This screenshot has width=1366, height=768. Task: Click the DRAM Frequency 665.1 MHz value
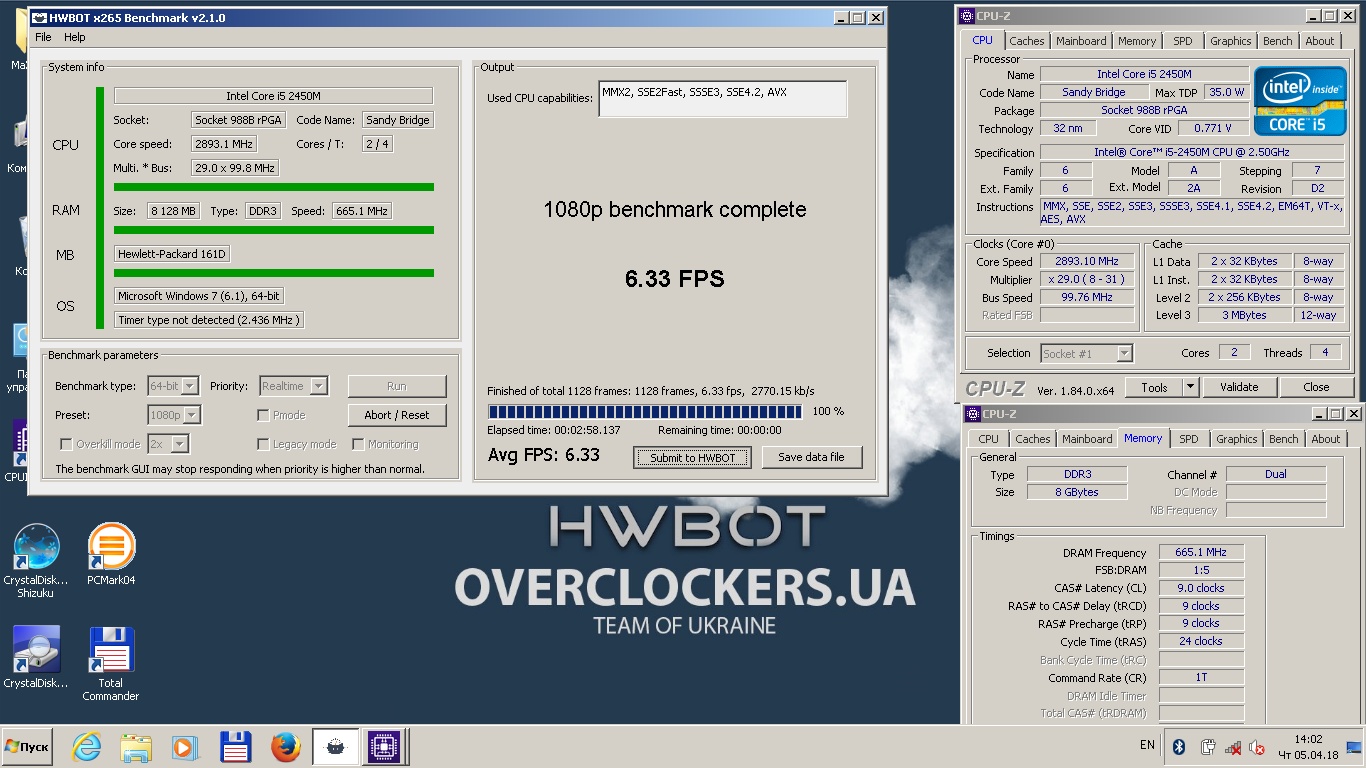coord(1201,552)
